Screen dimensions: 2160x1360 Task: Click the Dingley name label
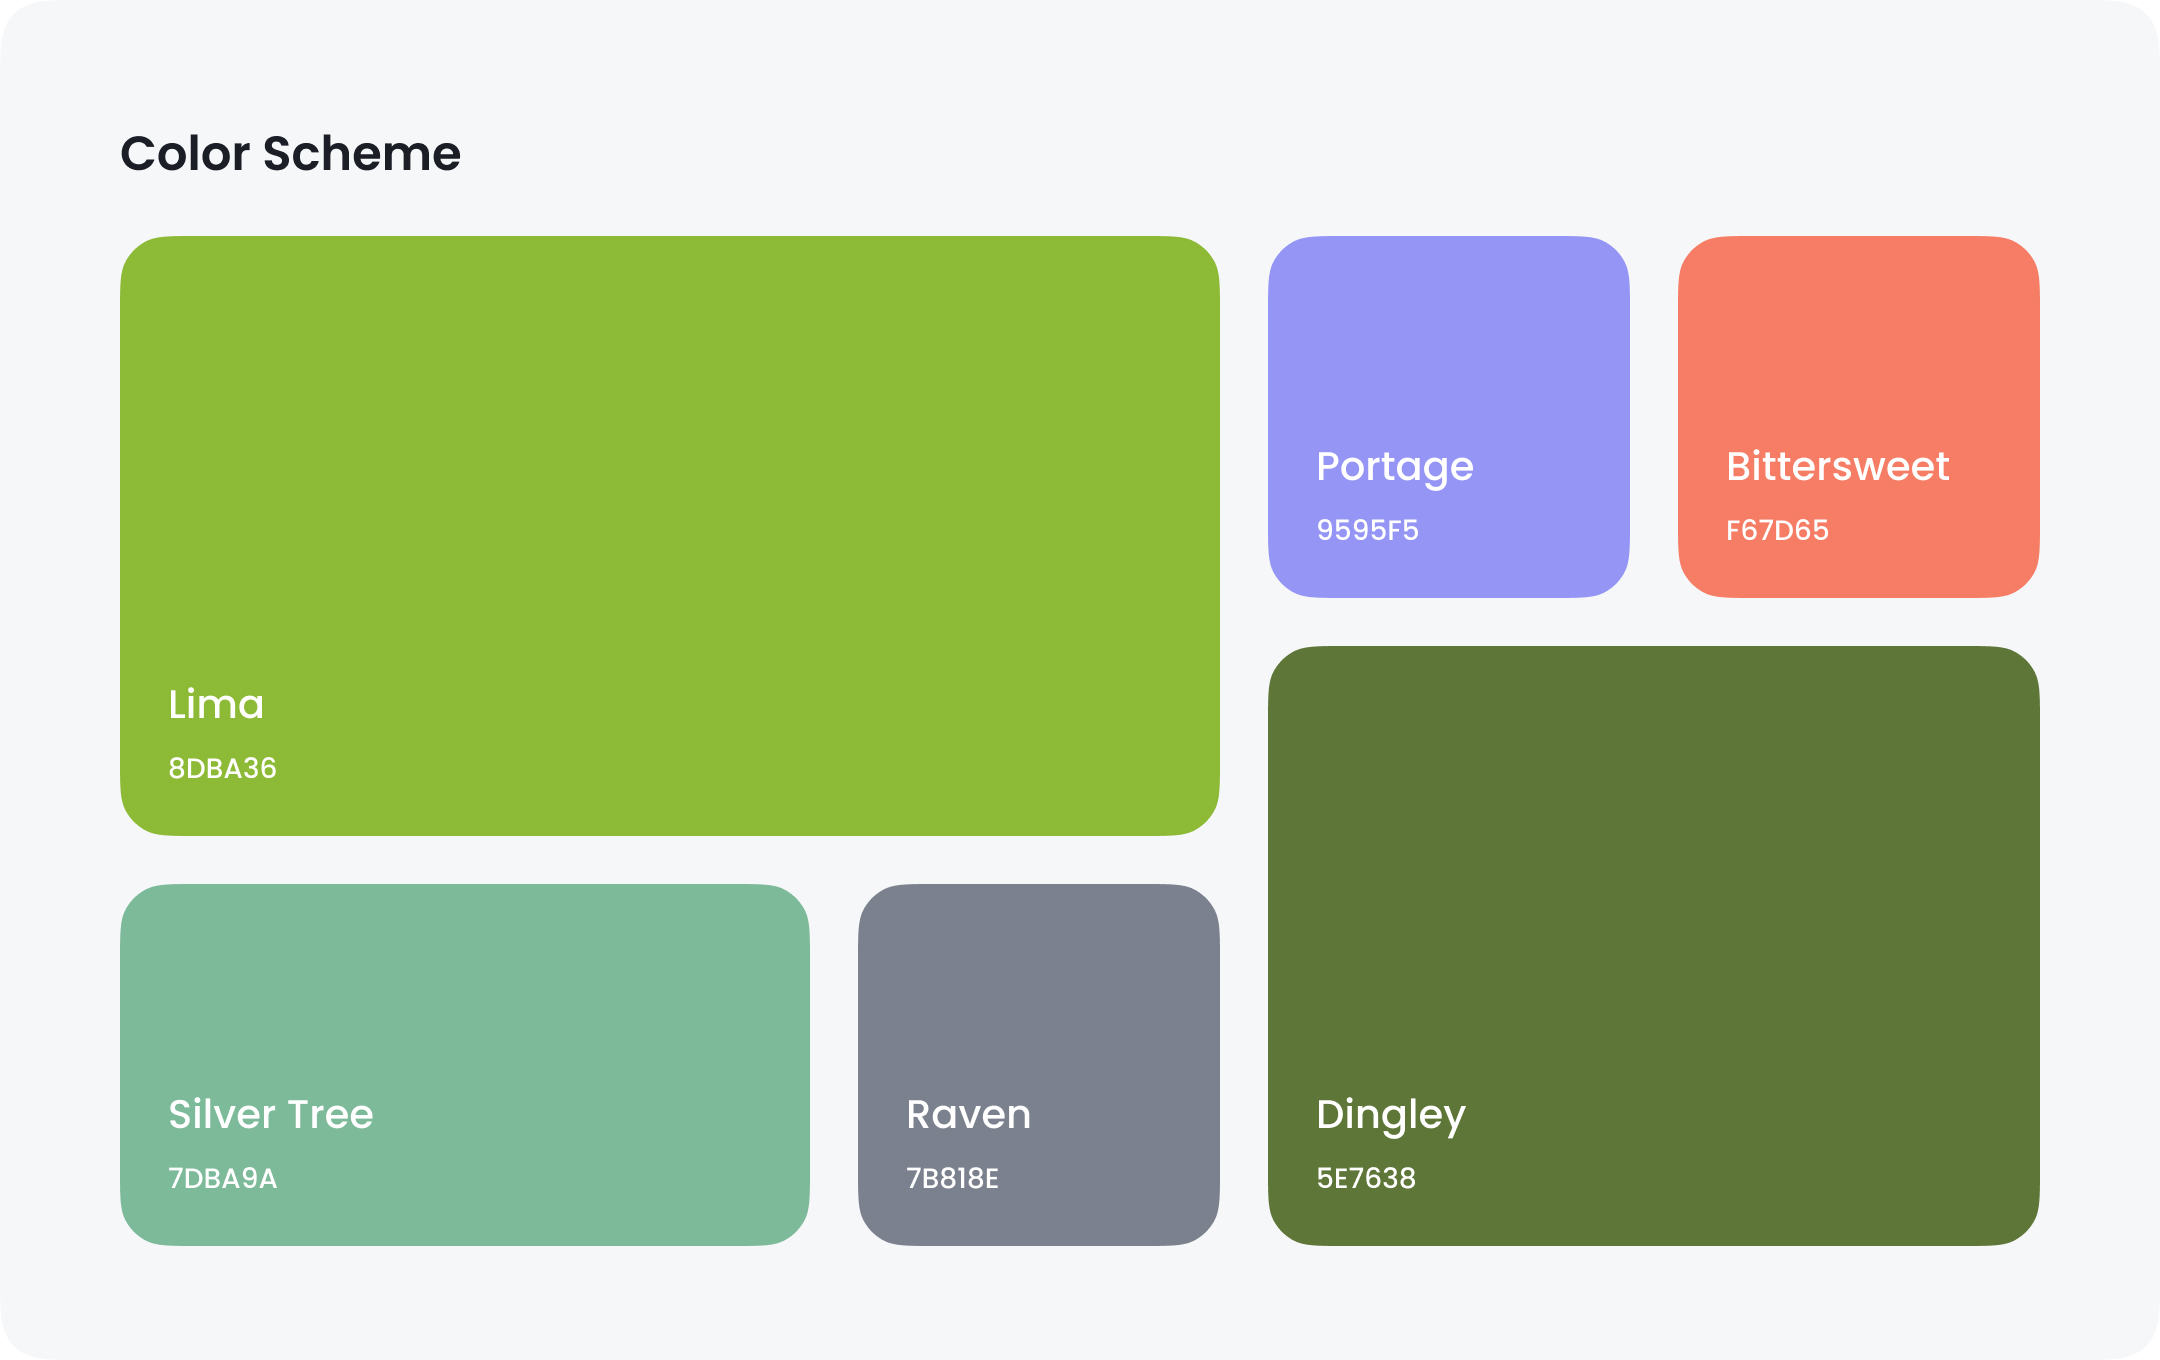tap(1390, 1116)
